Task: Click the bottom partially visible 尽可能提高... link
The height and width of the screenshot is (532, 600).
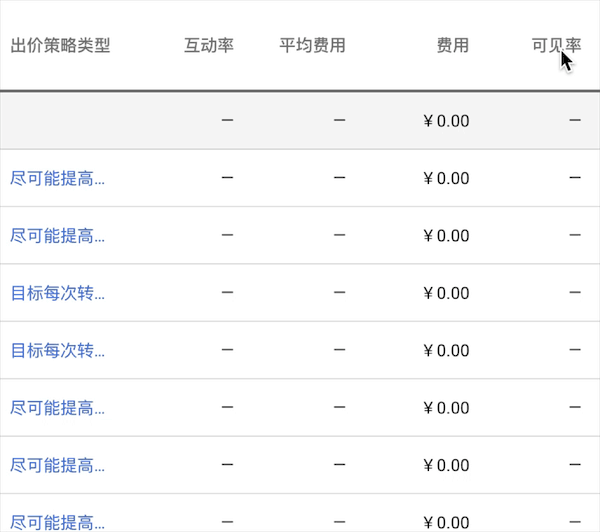Action: coord(58,522)
